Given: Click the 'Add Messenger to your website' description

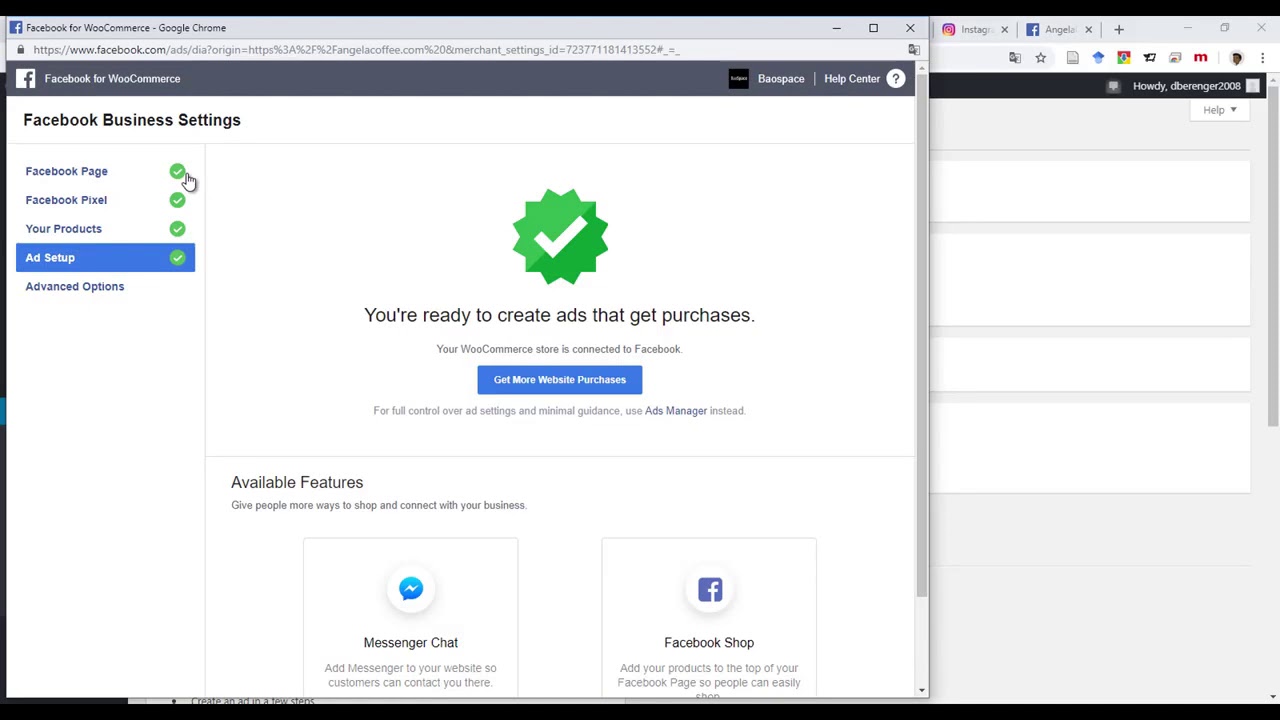Looking at the screenshot, I should (410, 675).
